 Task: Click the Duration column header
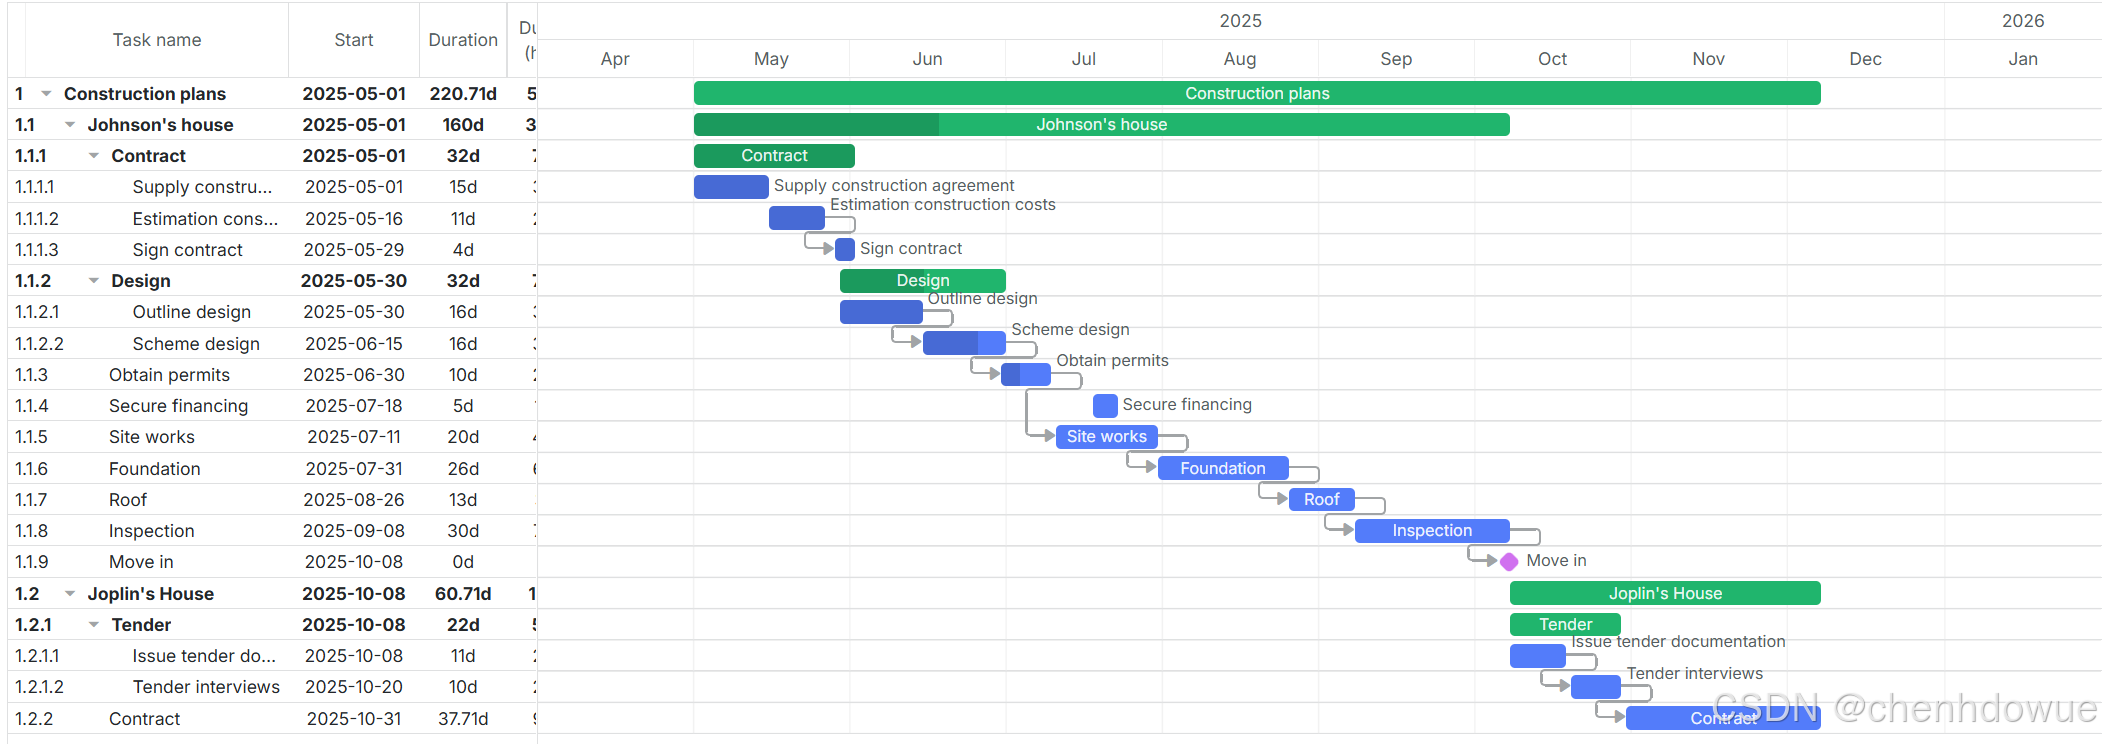[463, 40]
